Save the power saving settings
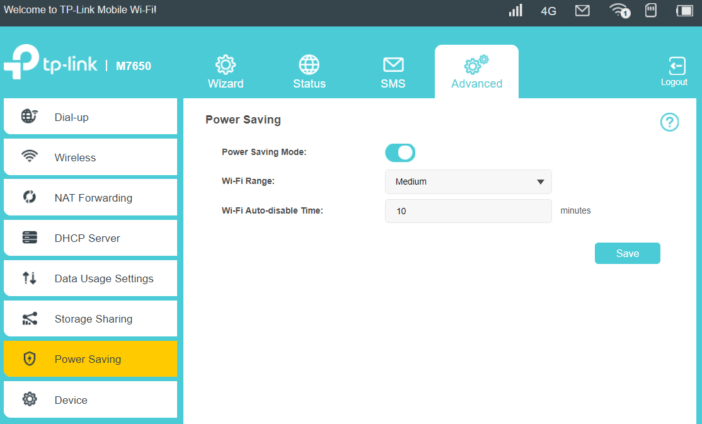Viewport: 702px width, 424px height. click(x=627, y=253)
